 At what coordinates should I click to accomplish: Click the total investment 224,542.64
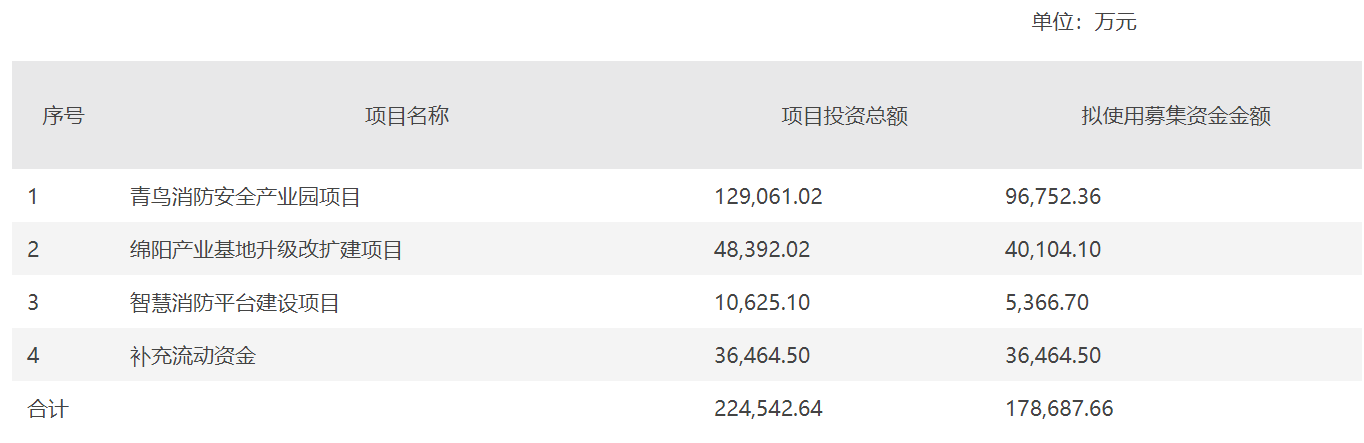click(768, 409)
